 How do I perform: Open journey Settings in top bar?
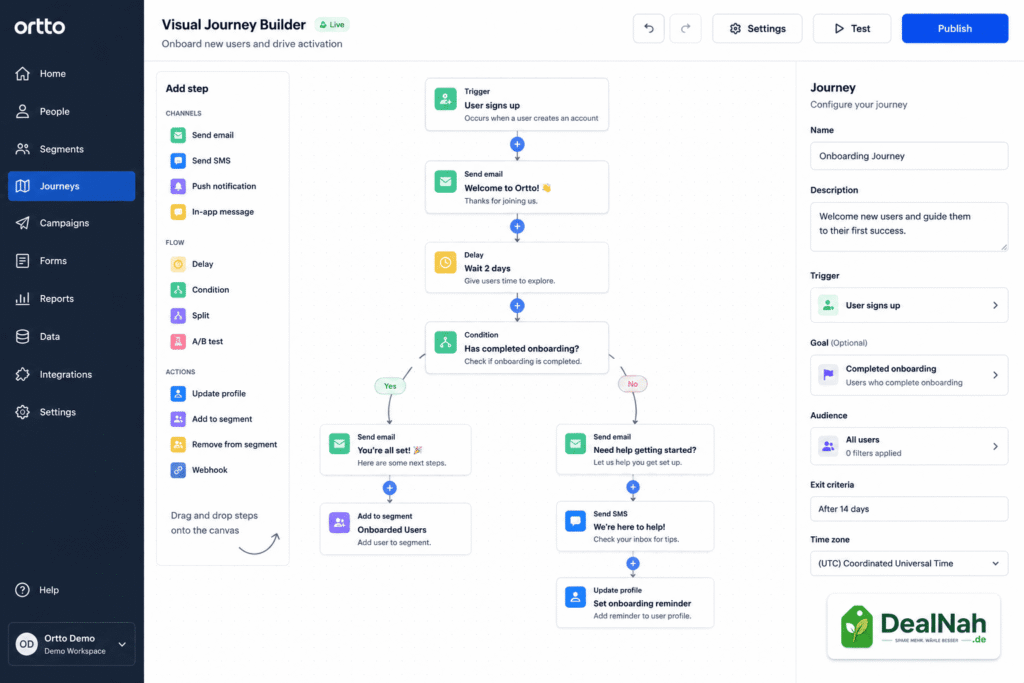(757, 29)
